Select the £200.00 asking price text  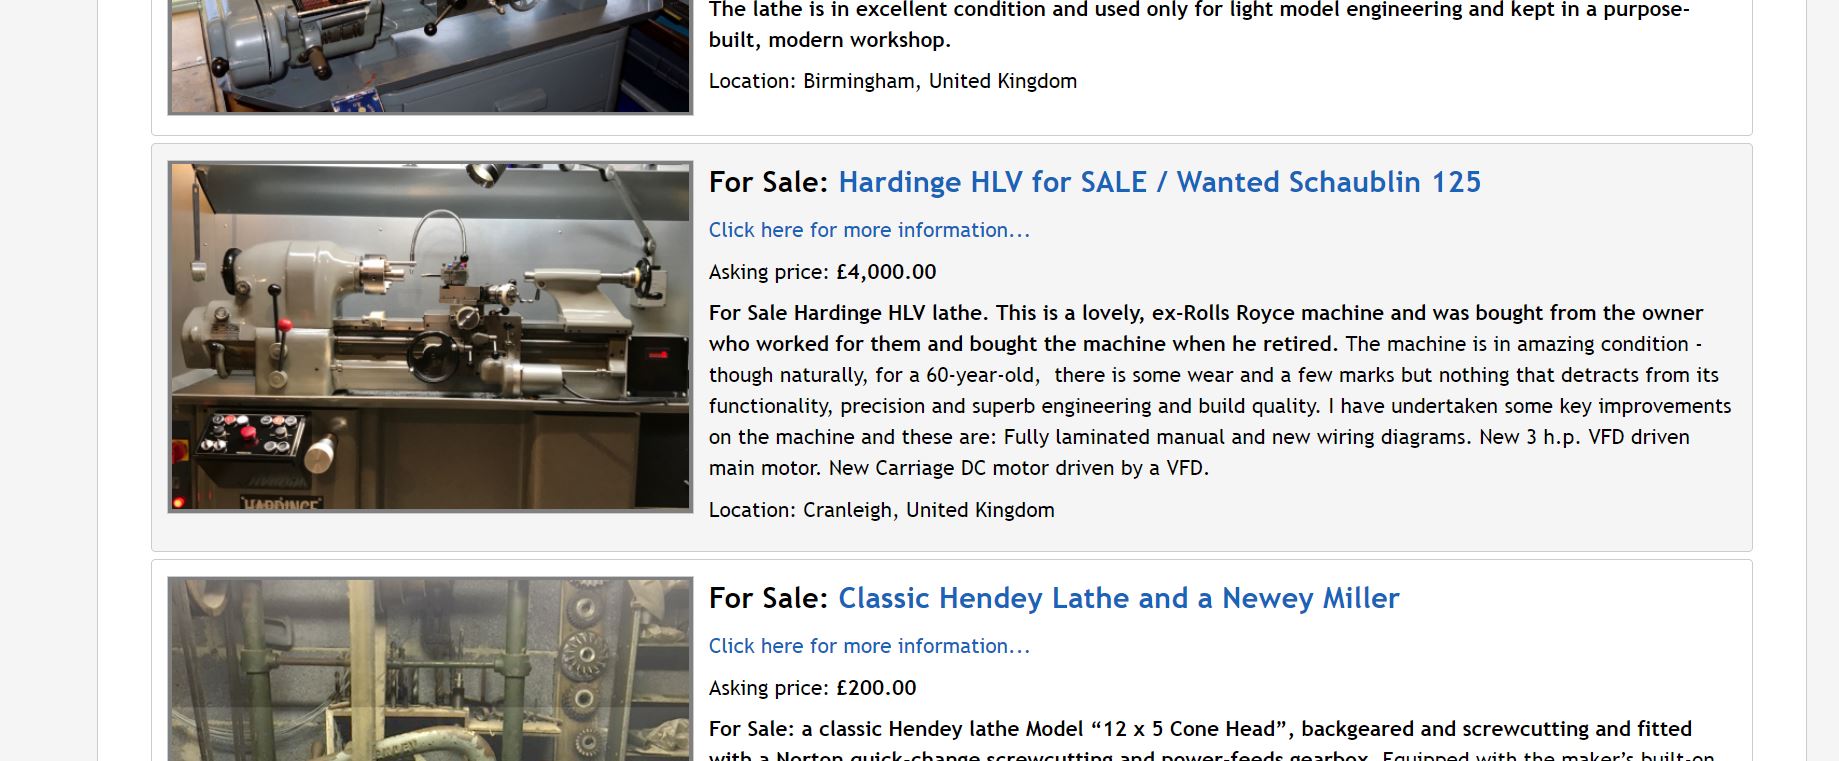876,688
